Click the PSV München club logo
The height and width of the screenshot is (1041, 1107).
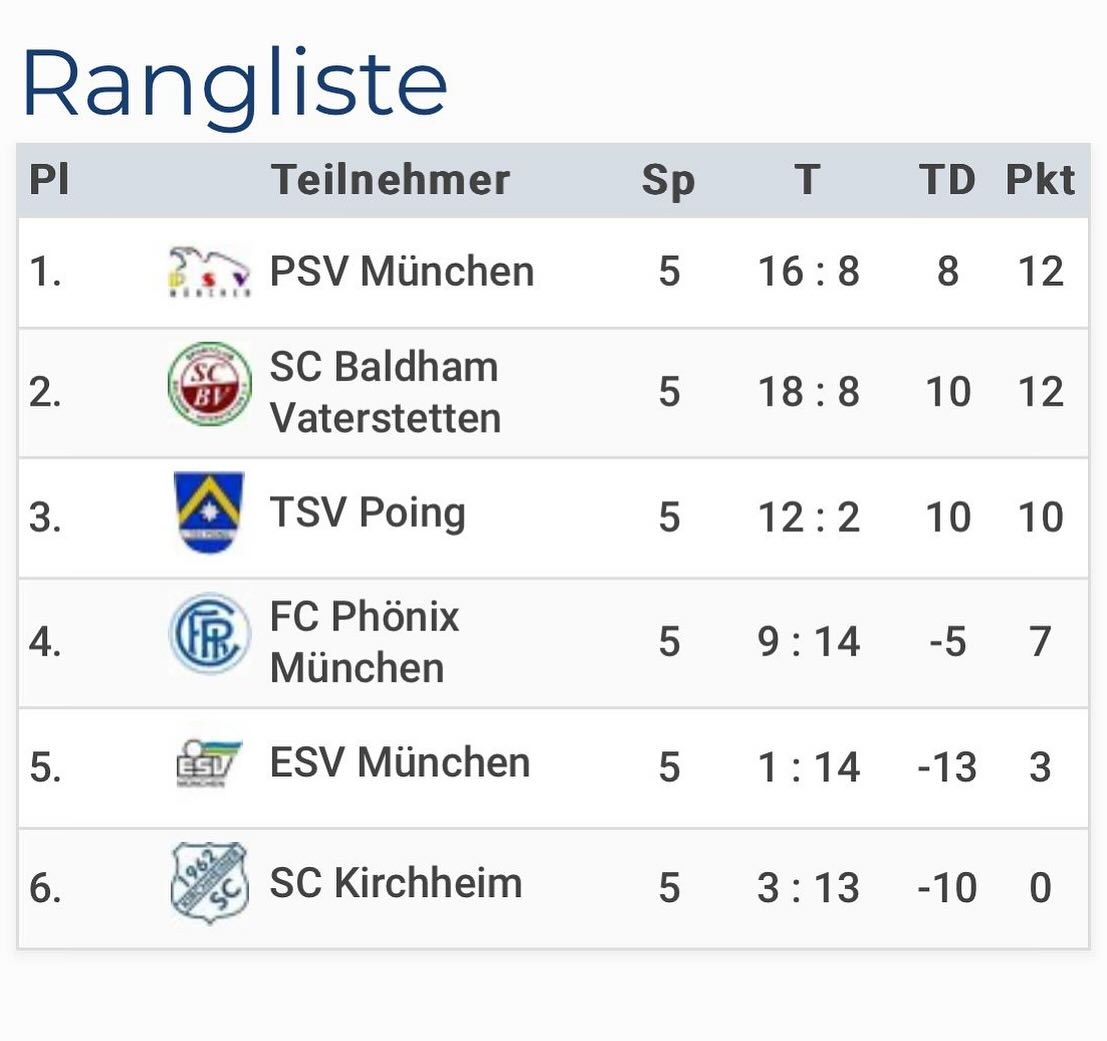click(x=208, y=272)
